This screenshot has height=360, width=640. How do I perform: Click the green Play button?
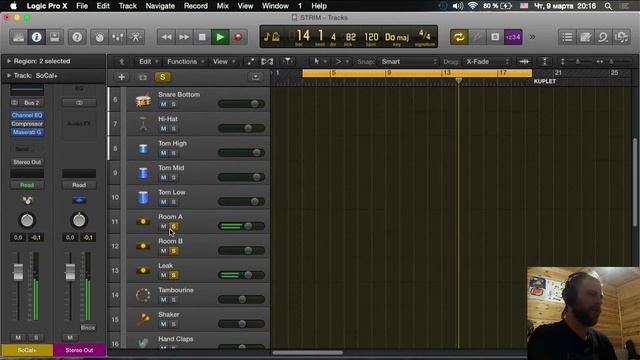pyautogui.click(x=220, y=37)
